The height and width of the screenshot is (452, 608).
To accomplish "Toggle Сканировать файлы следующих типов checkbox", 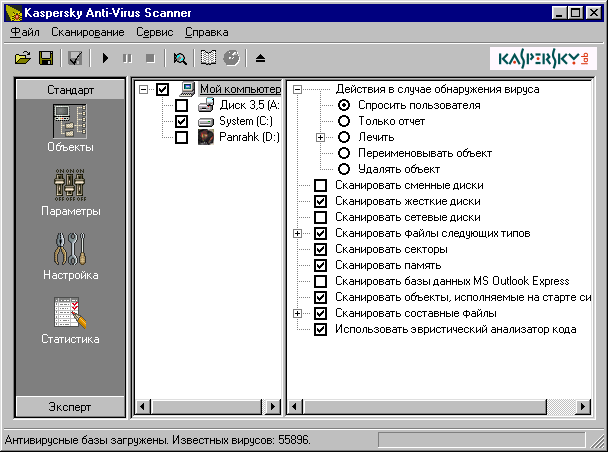I will coord(320,233).
